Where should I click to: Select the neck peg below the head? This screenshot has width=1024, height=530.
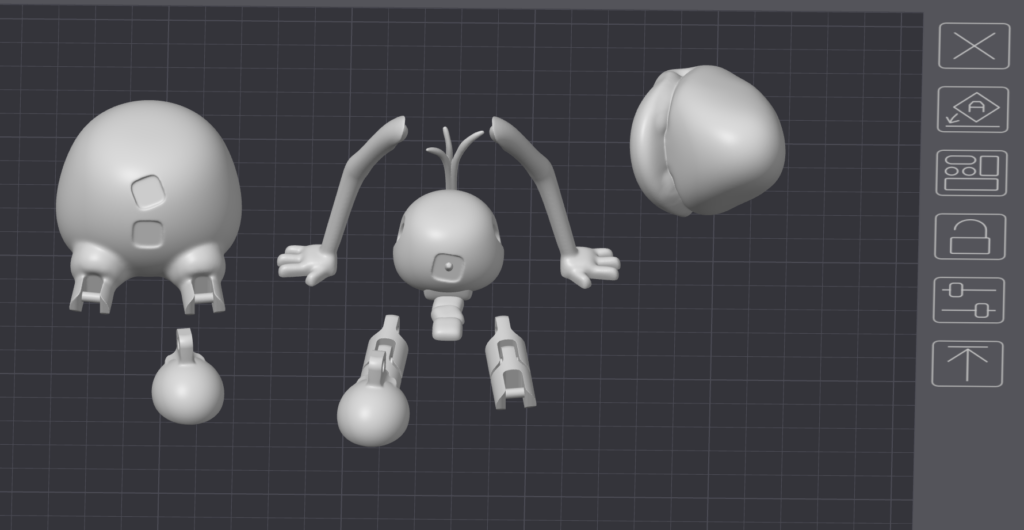click(447, 315)
